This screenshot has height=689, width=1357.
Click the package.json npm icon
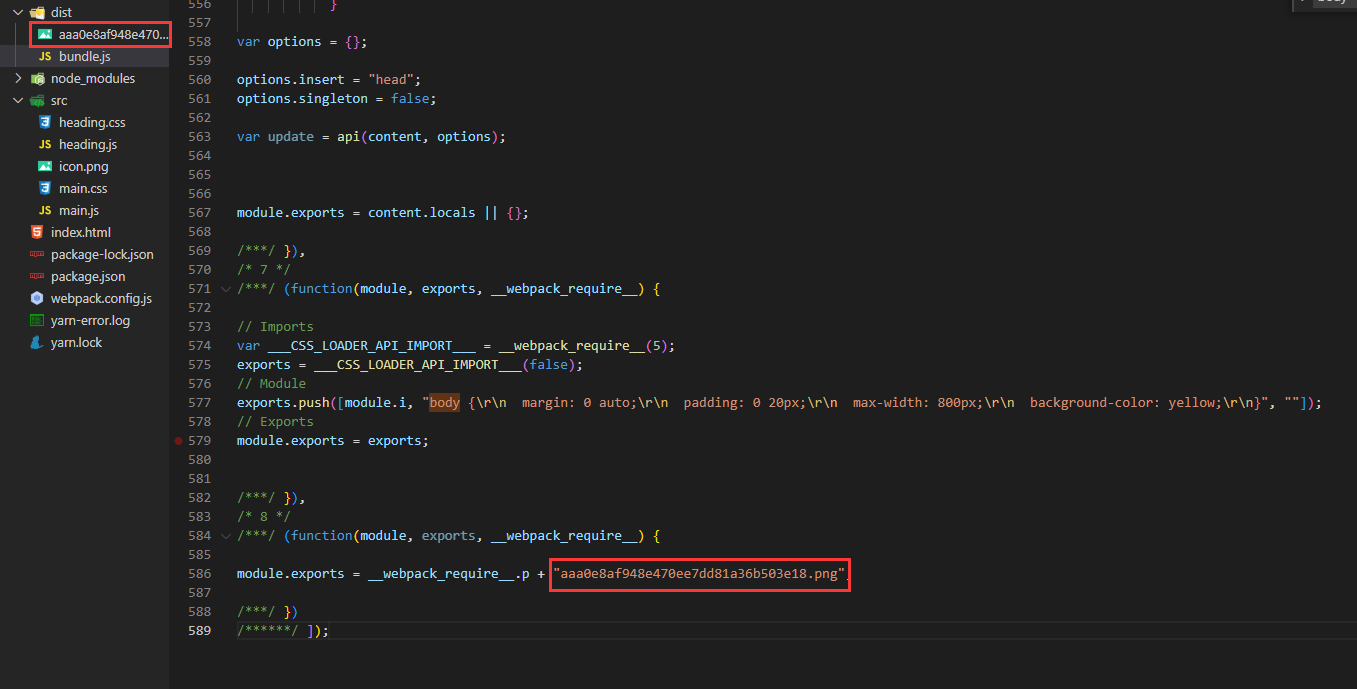[x=37, y=276]
